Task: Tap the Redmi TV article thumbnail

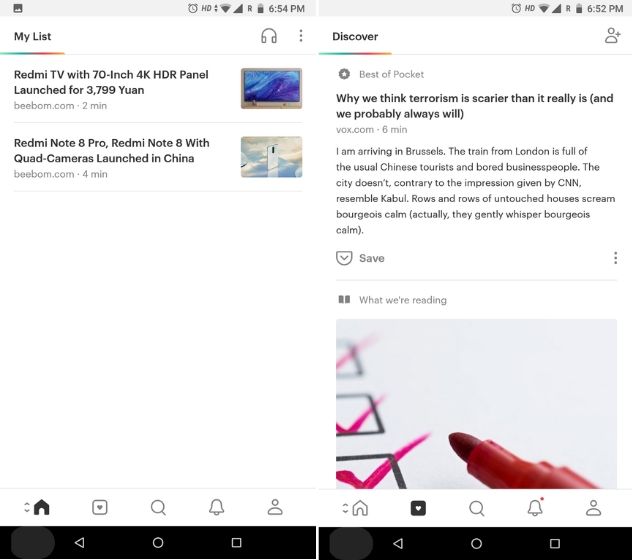Action: 271,88
